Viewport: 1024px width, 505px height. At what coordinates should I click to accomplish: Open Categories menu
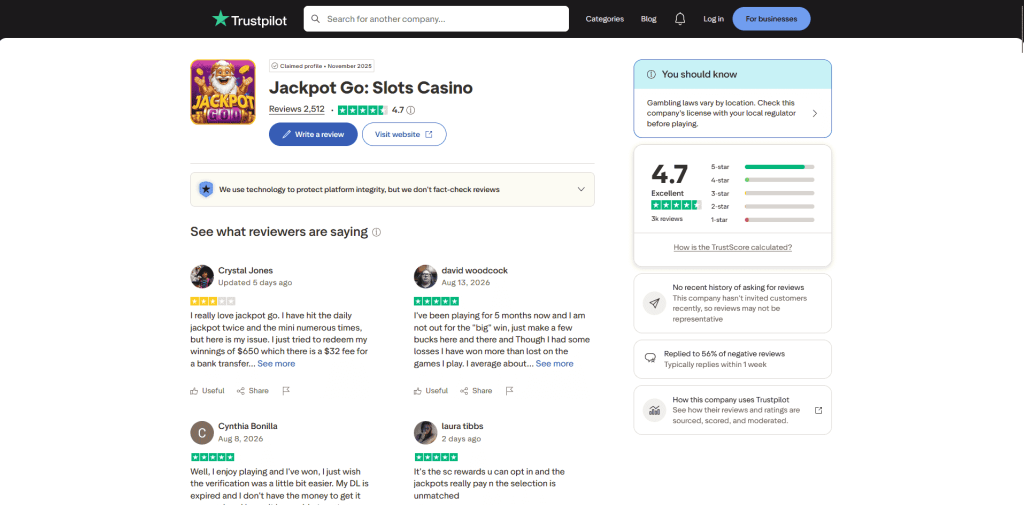point(605,19)
